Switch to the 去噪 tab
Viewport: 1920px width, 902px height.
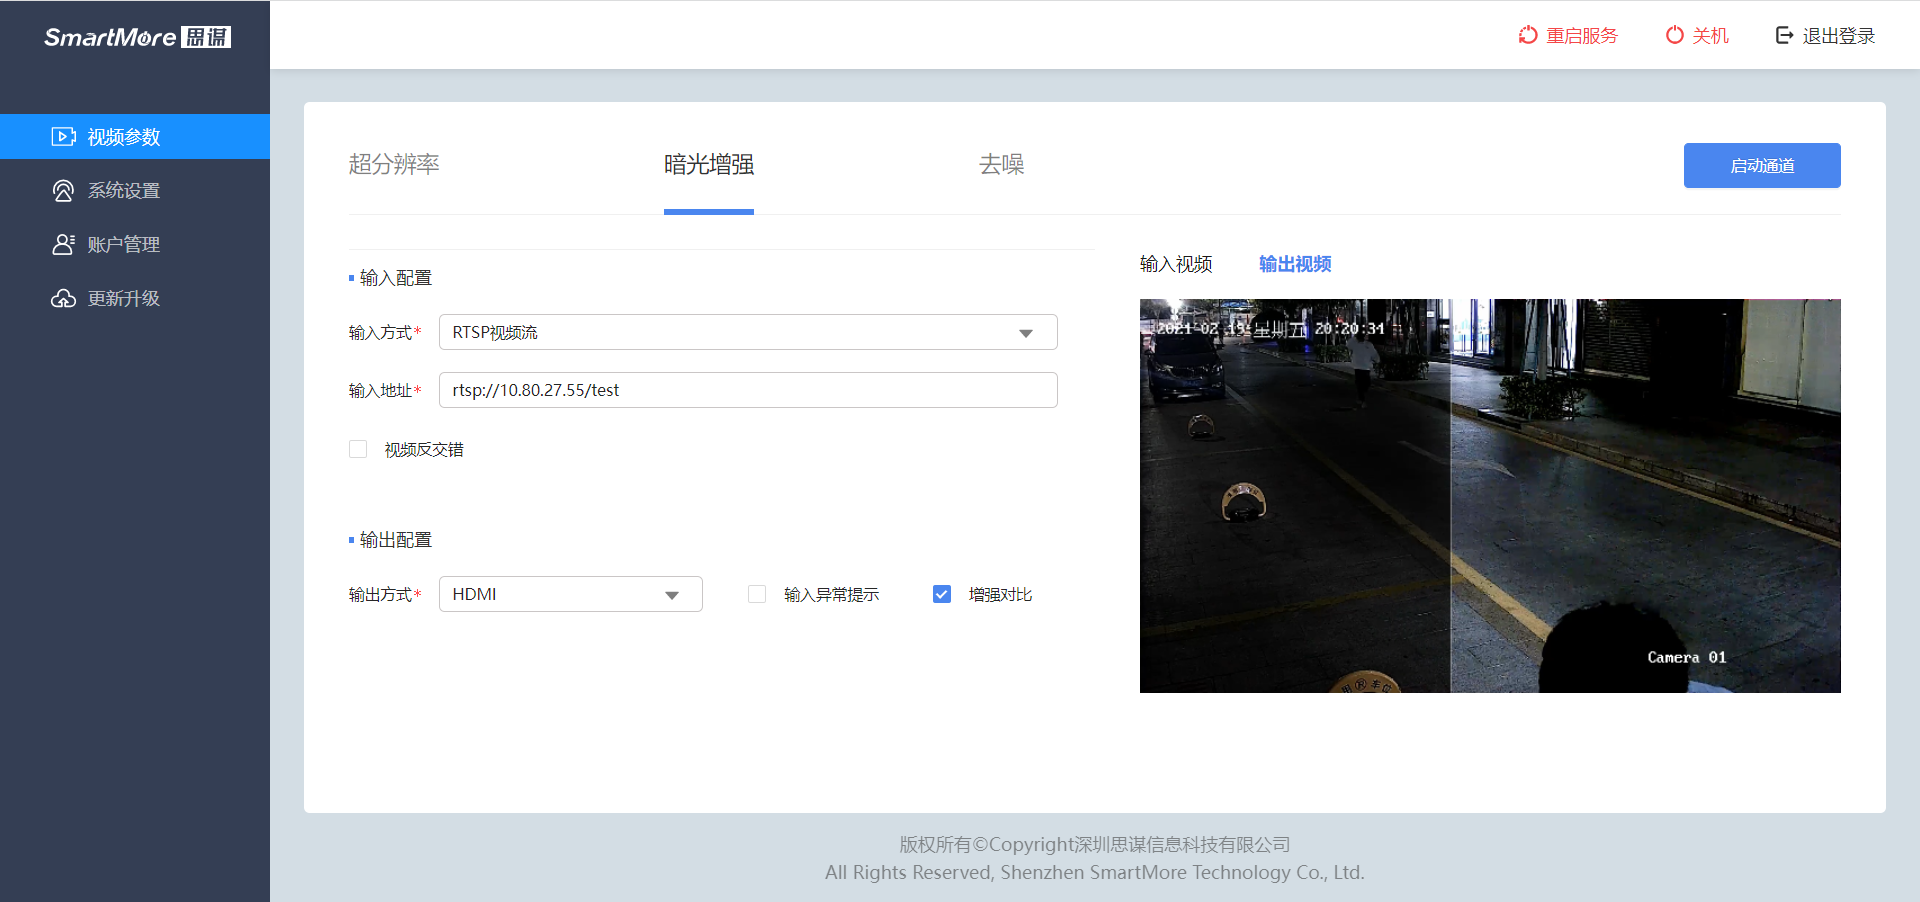point(1001,165)
